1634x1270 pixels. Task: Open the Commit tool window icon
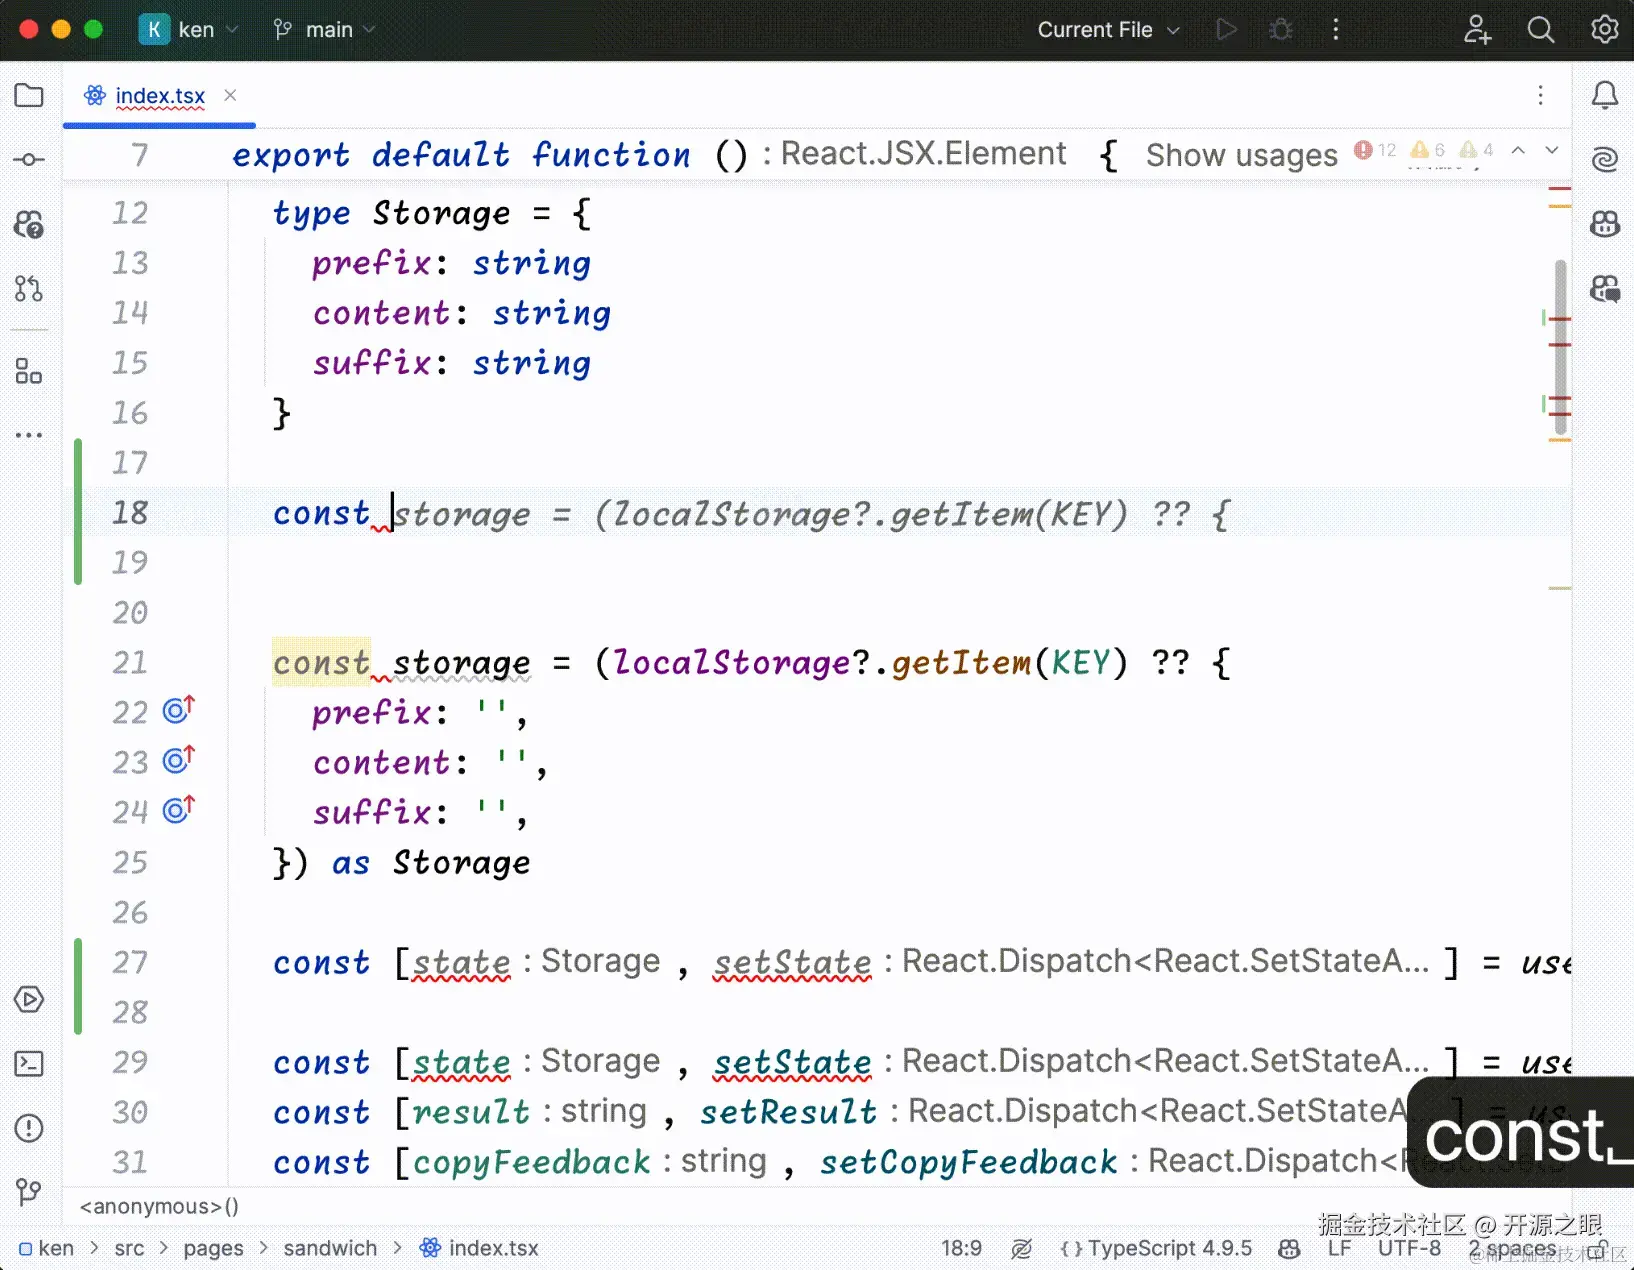click(29, 160)
